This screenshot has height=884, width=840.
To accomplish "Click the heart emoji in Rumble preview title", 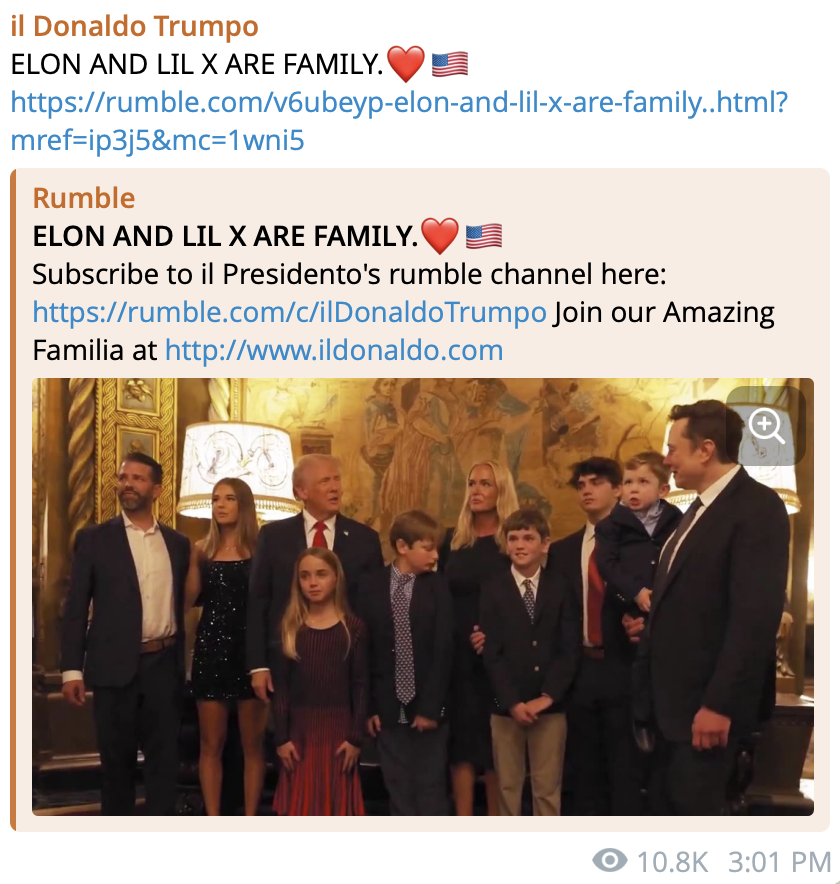I will pos(439,236).
